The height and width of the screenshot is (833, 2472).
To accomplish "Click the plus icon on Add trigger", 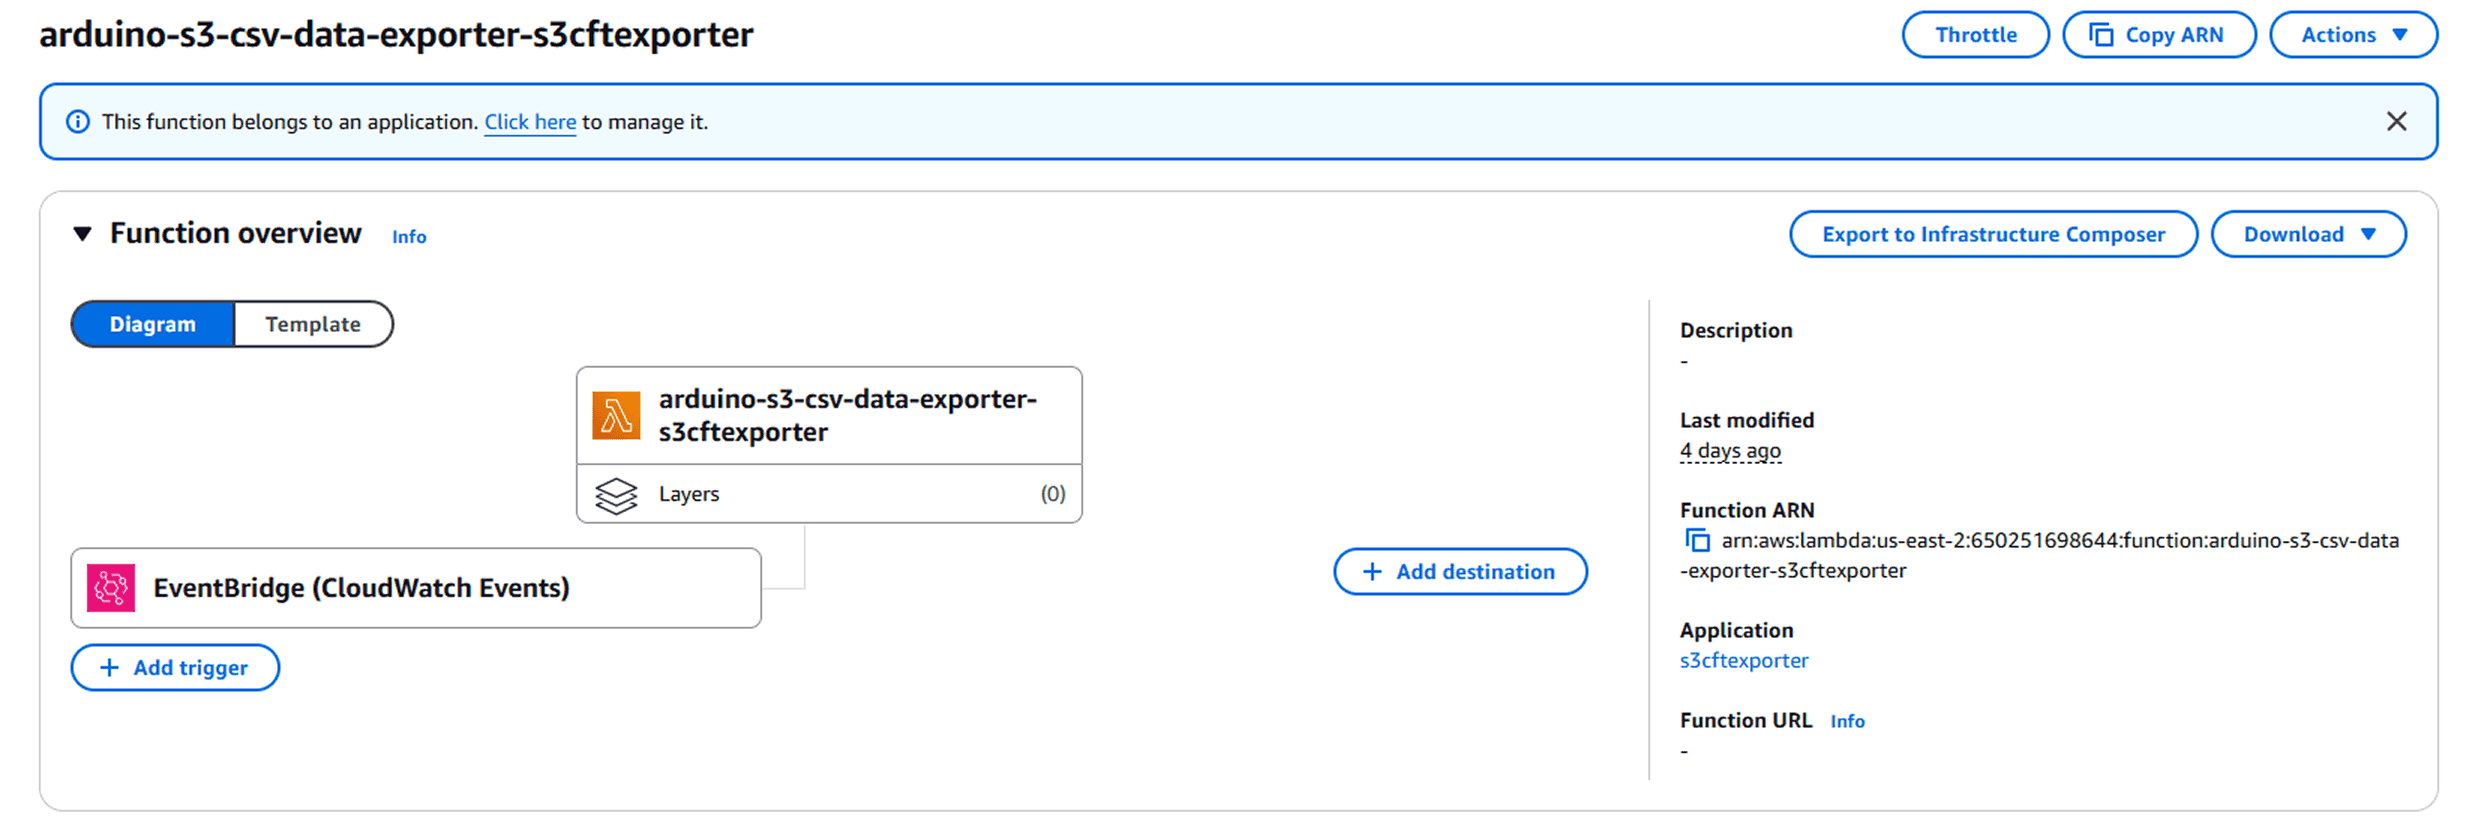I will click(x=109, y=667).
